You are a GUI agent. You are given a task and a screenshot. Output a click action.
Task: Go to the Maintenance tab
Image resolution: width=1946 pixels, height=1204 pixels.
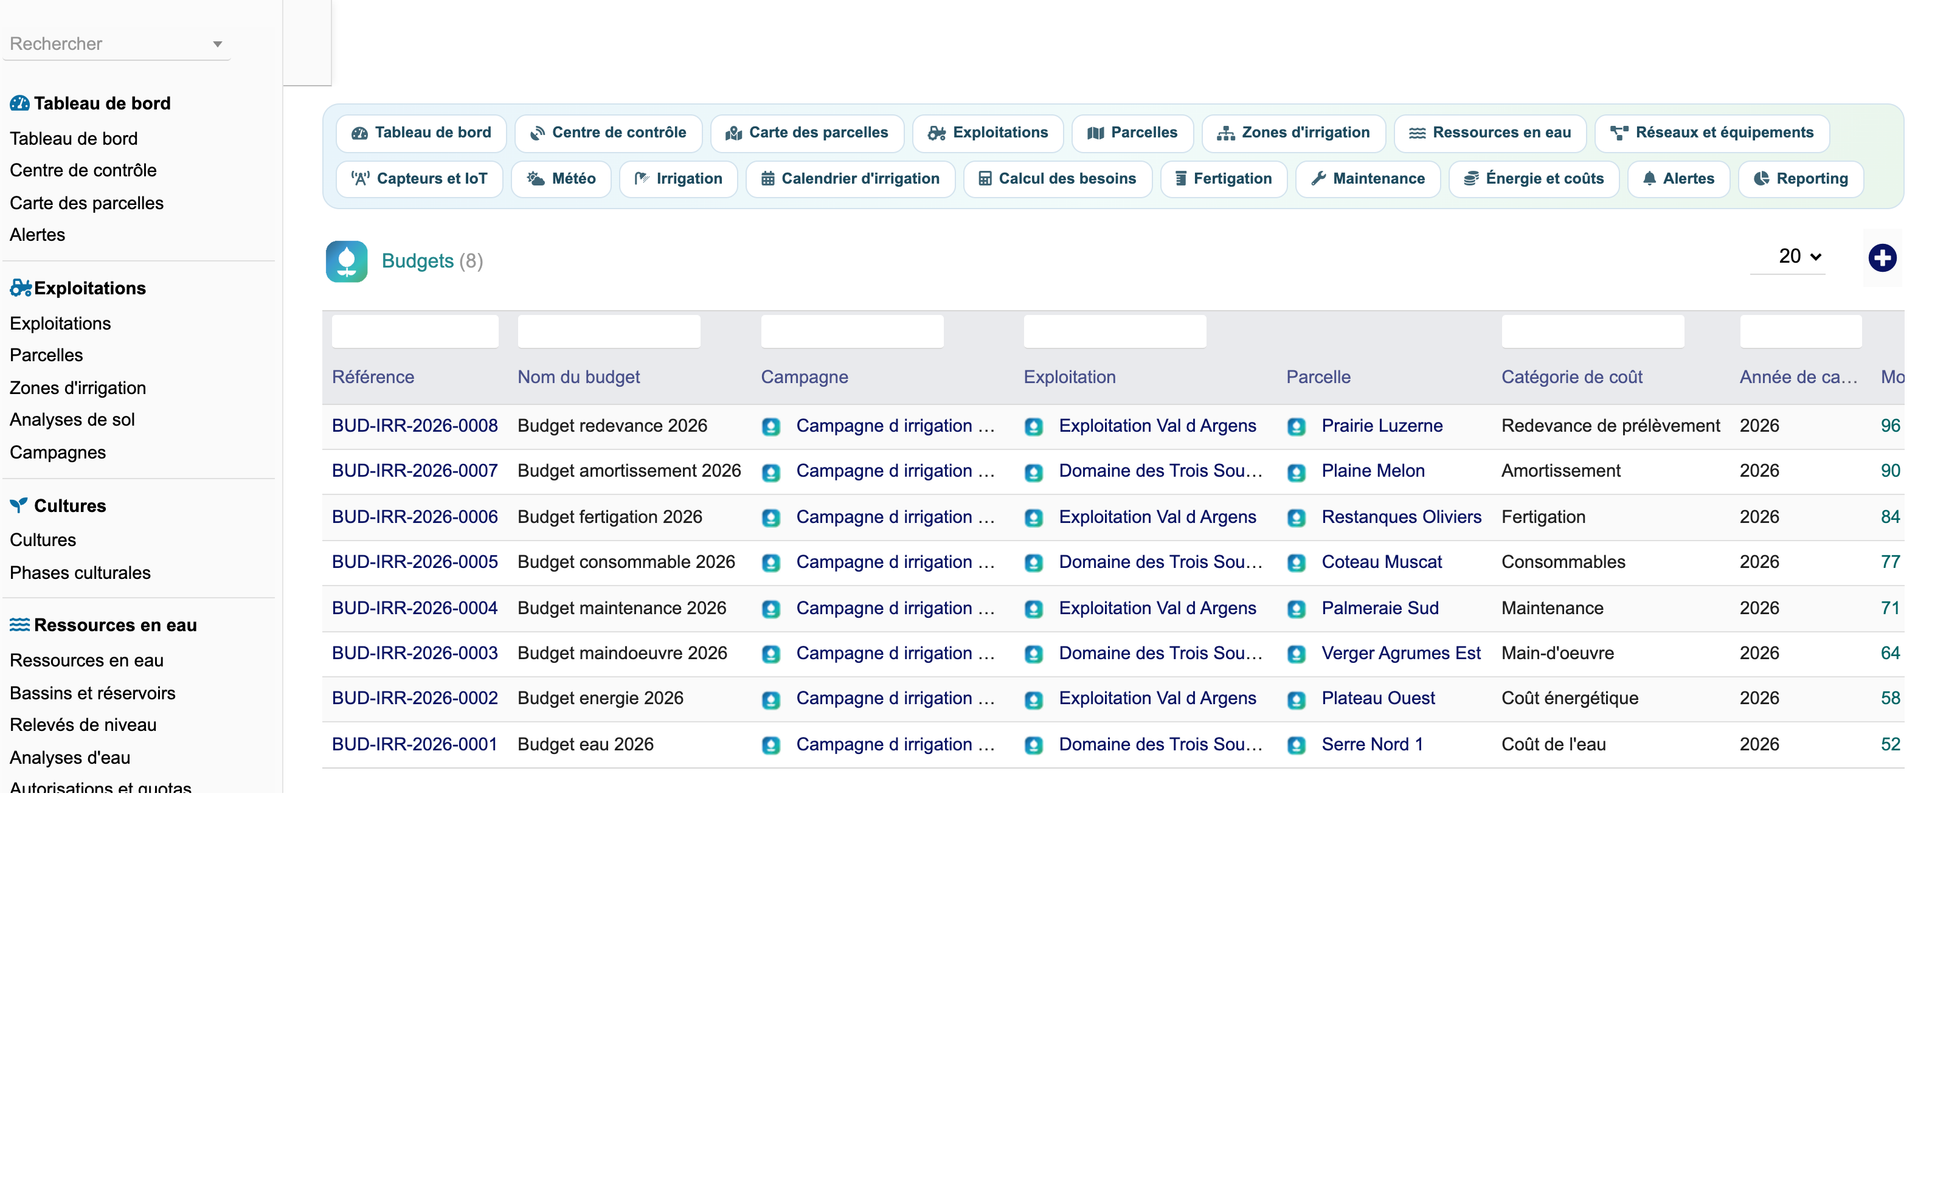pos(1368,179)
